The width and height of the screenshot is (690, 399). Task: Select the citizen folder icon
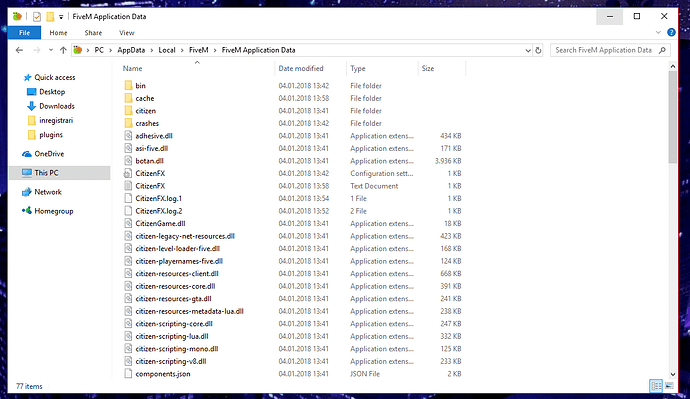point(128,110)
